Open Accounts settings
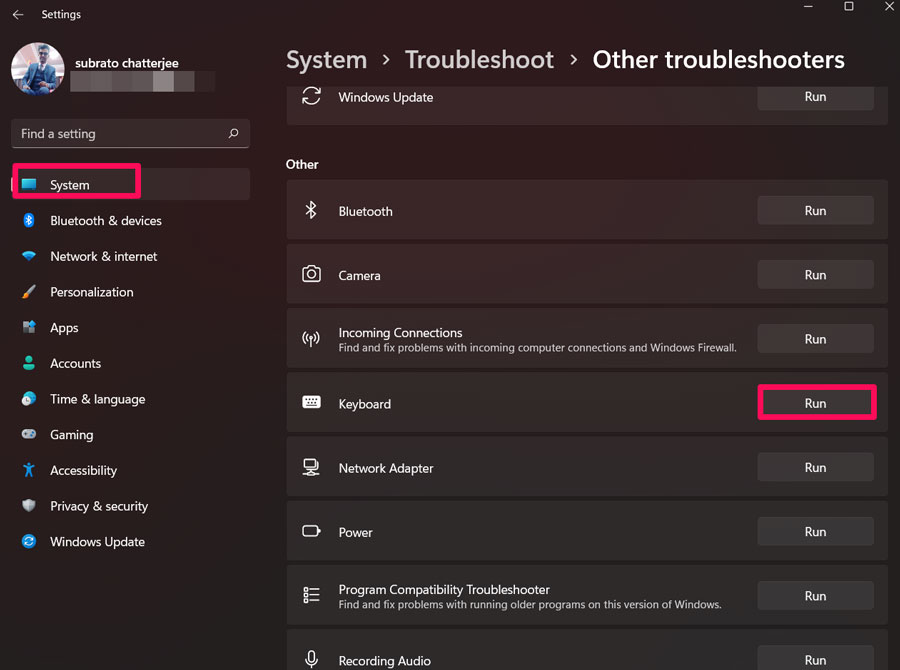 click(131, 363)
